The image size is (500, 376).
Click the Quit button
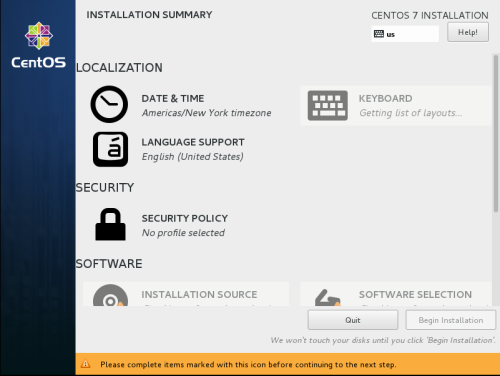click(353, 320)
